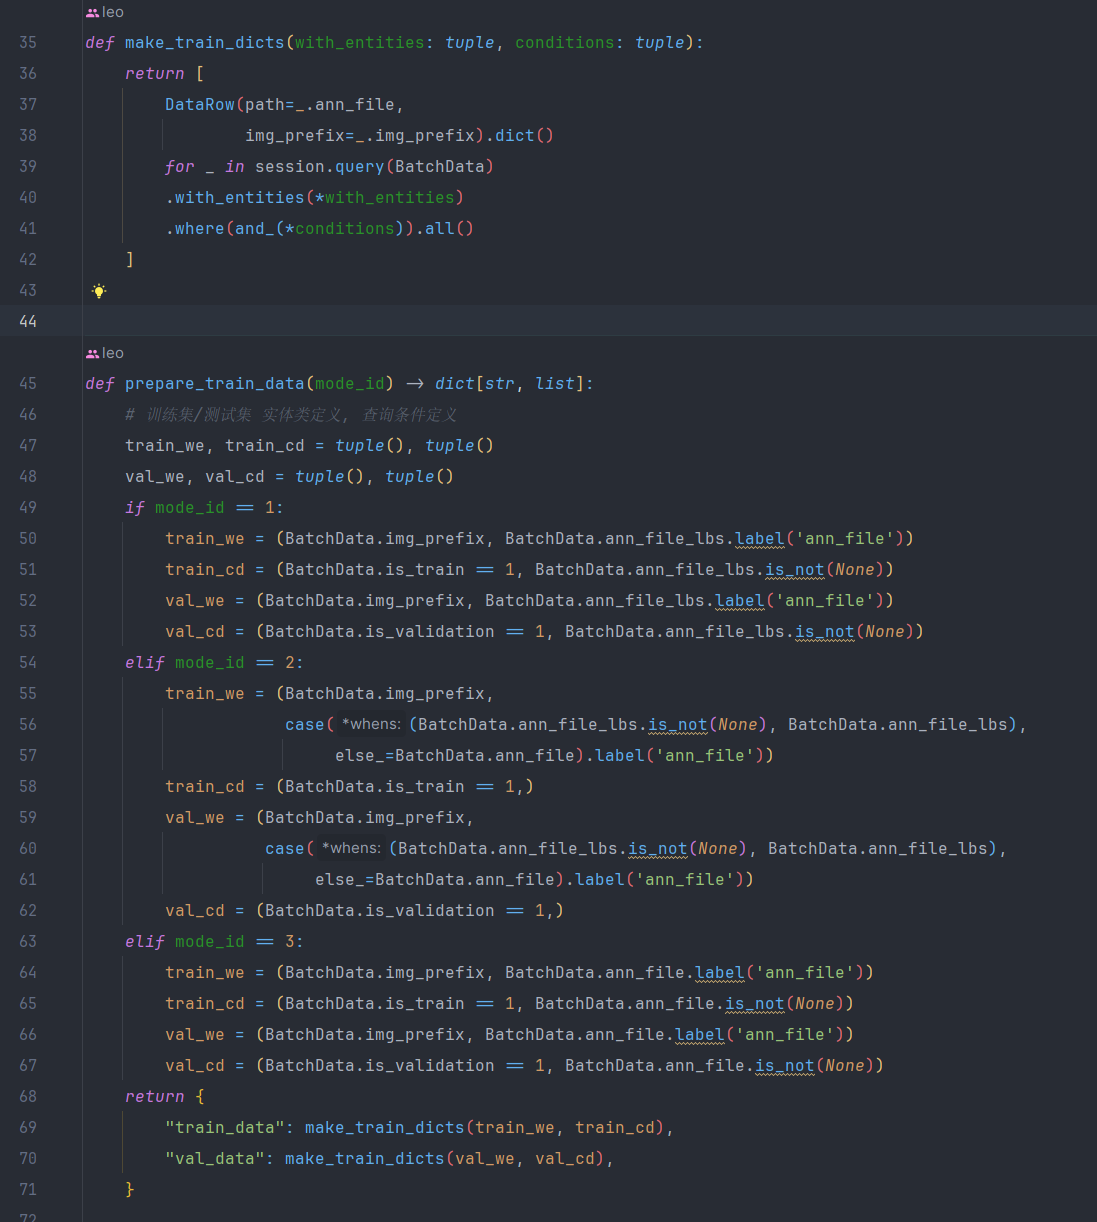The height and width of the screenshot is (1222, 1097).
Task: Click the *whens: inlay hint on line 60
Action: pos(351,848)
